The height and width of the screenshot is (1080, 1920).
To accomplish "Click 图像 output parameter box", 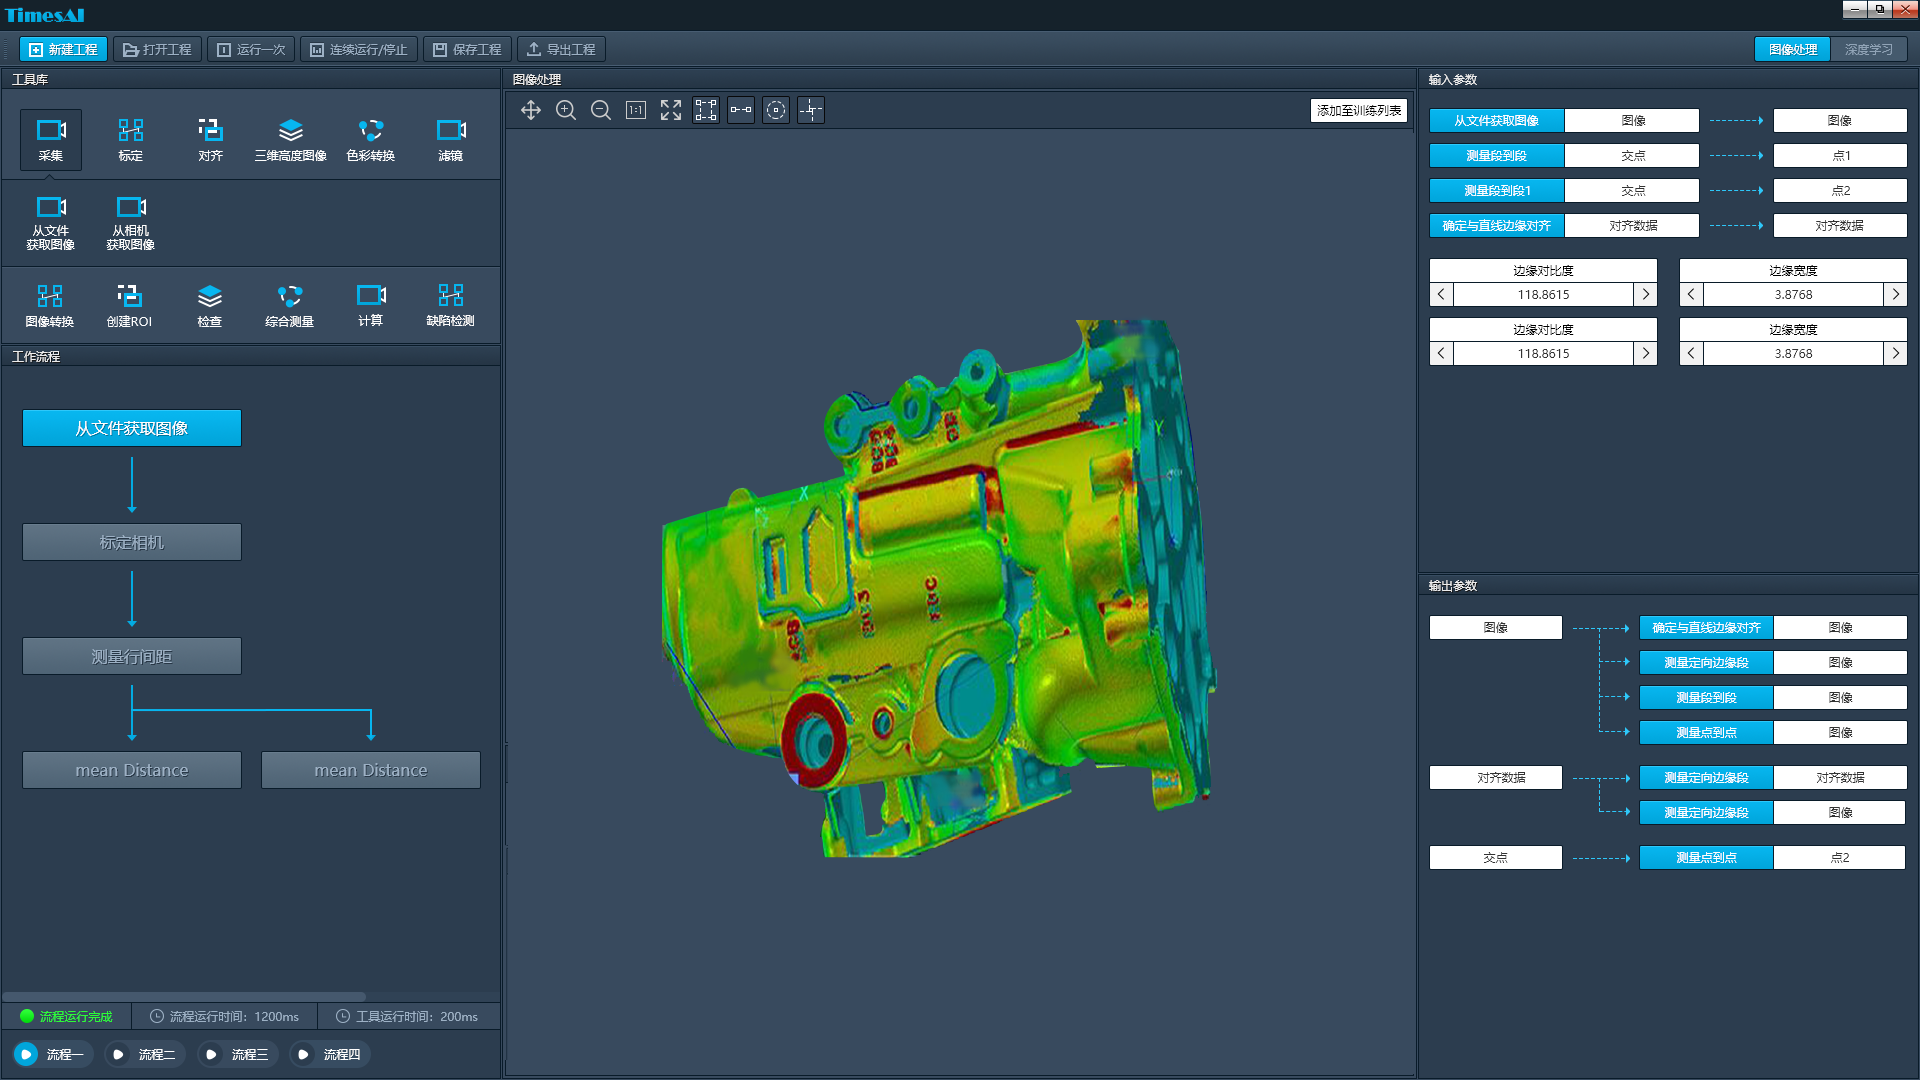I will [1495, 627].
